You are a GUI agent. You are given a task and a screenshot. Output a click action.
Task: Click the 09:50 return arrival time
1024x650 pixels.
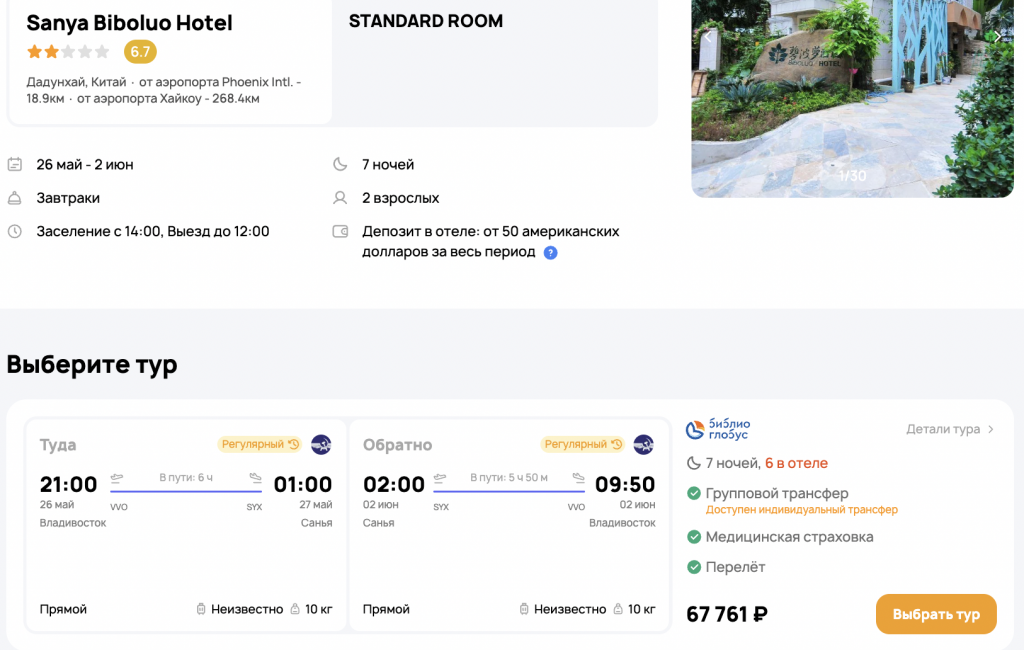pyautogui.click(x=625, y=484)
